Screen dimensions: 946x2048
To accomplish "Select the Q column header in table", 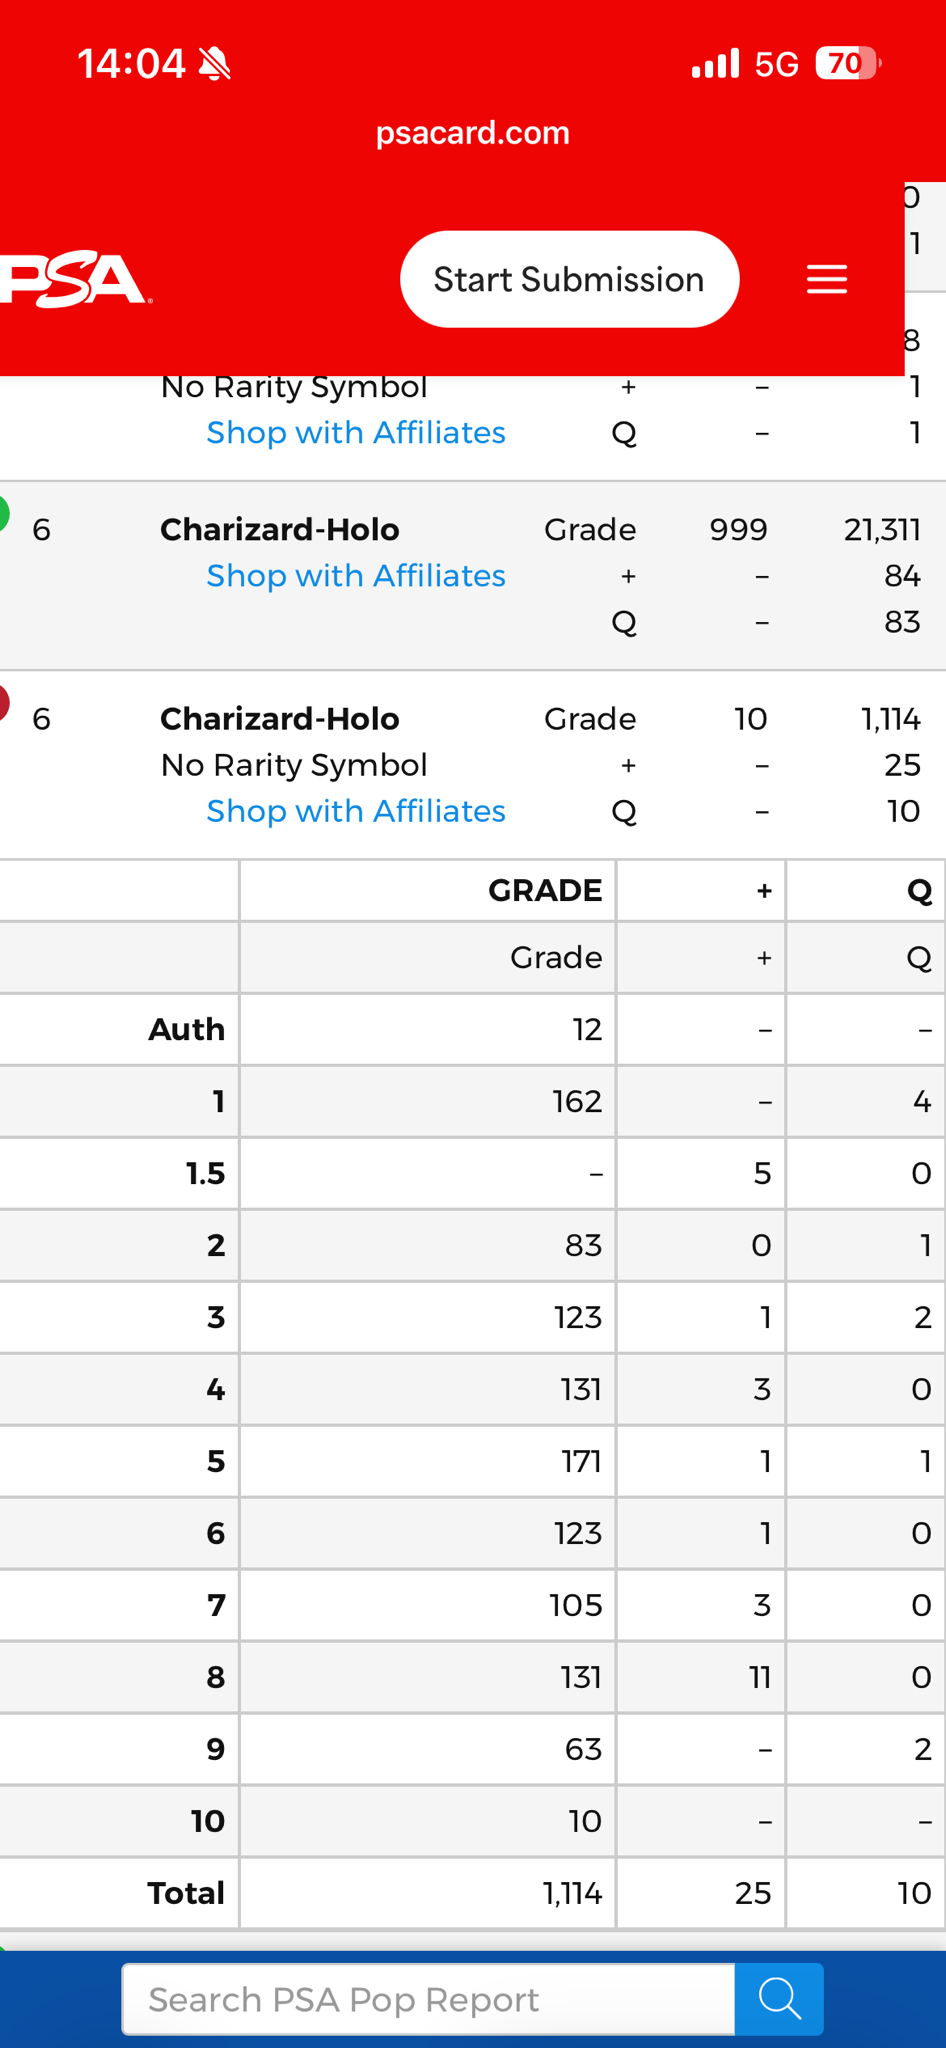I will 919,890.
